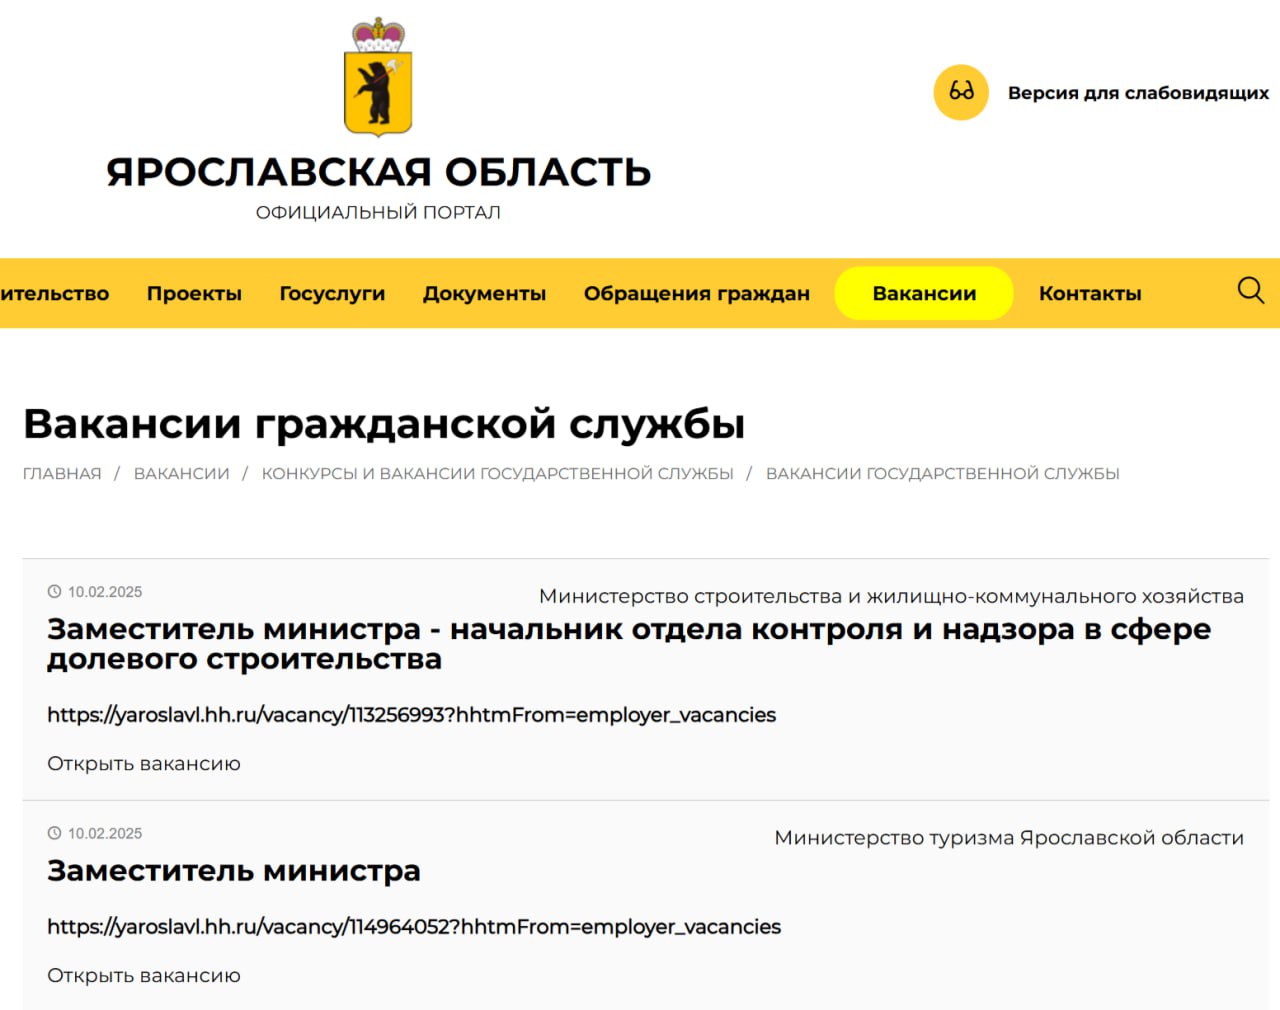This screenshot has height=1010, width=1280.
Task: Select Документы in the navigation bar
Action: (x=484, y=294)
